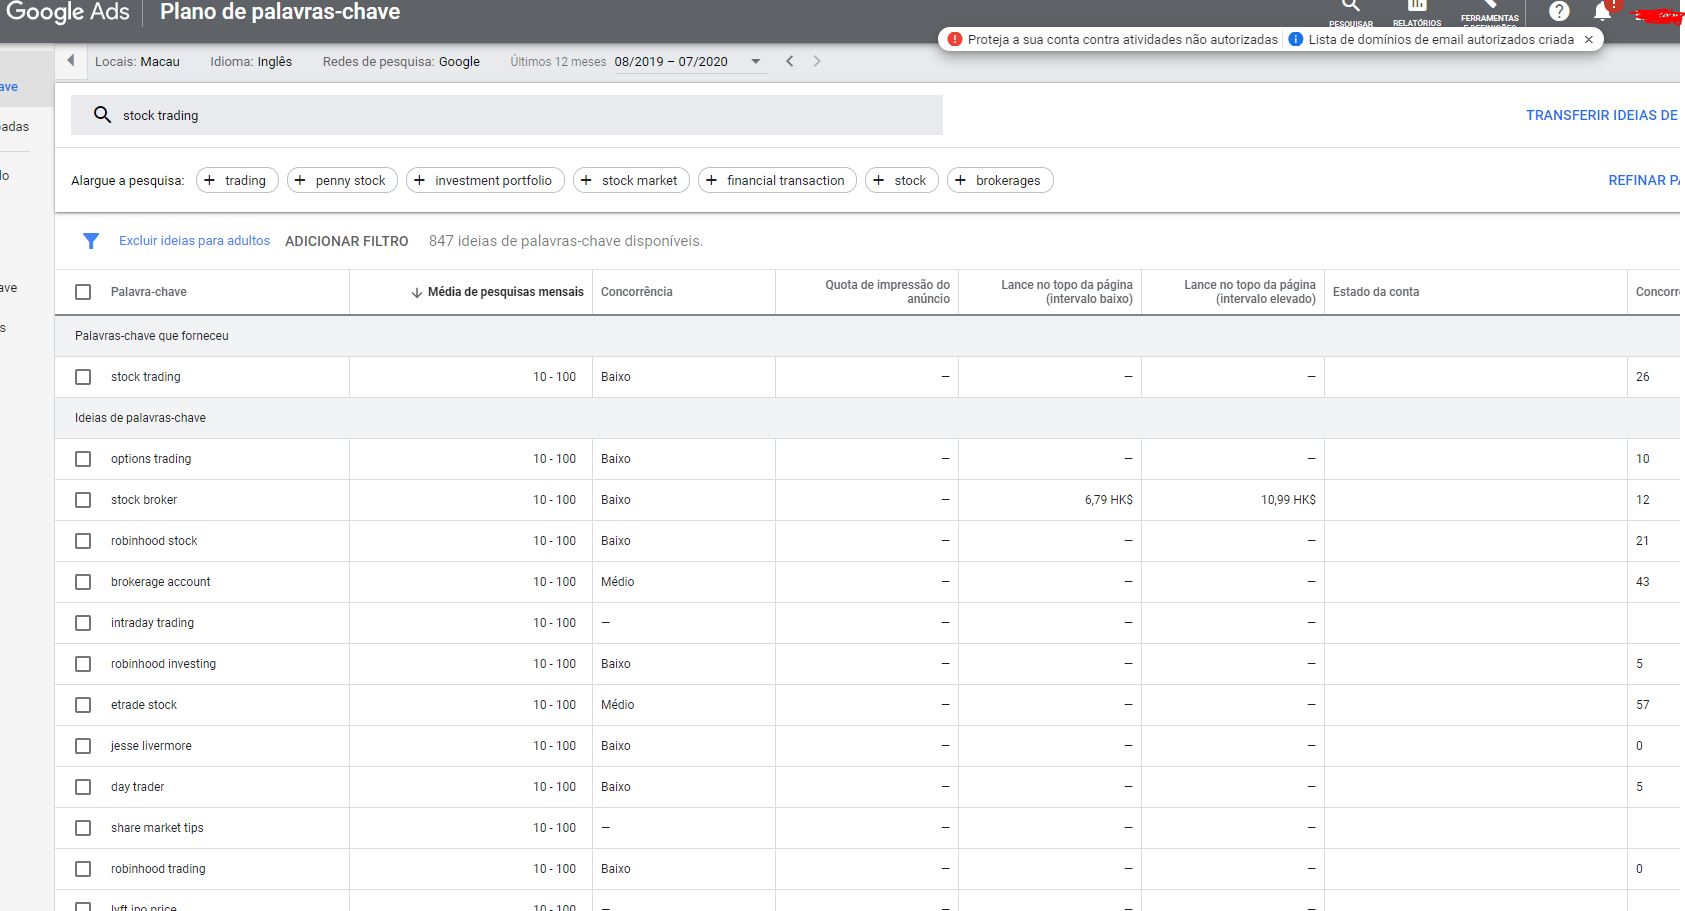Click the magnifier icon inside the search box

point(102,114)
